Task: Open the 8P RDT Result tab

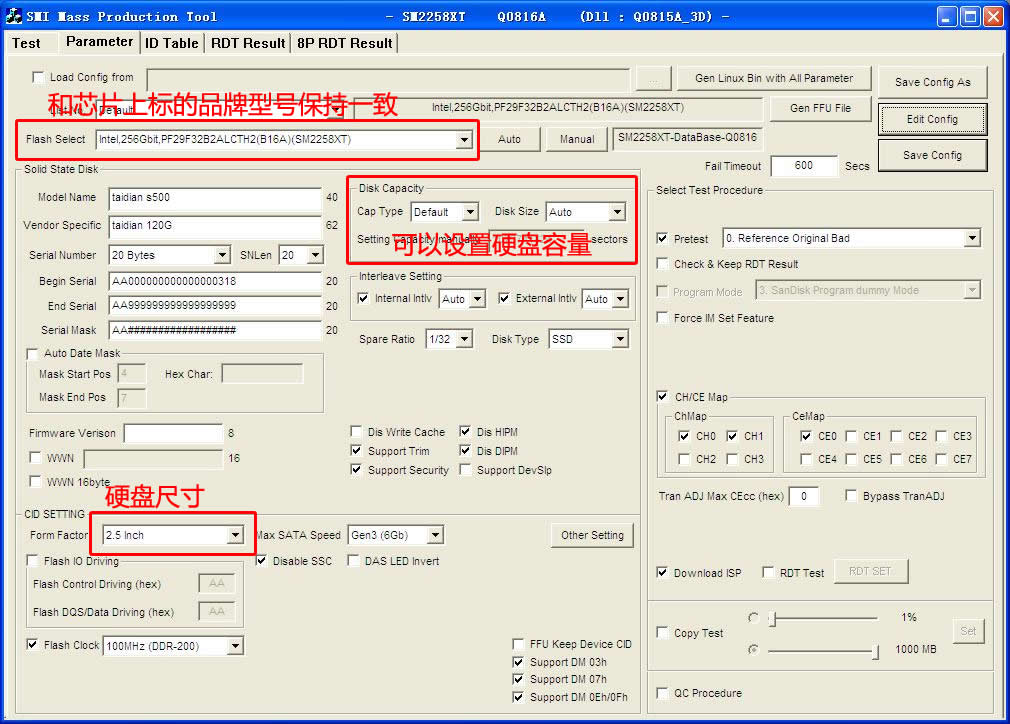Action: pyautogui.click(x=345, y=43)
